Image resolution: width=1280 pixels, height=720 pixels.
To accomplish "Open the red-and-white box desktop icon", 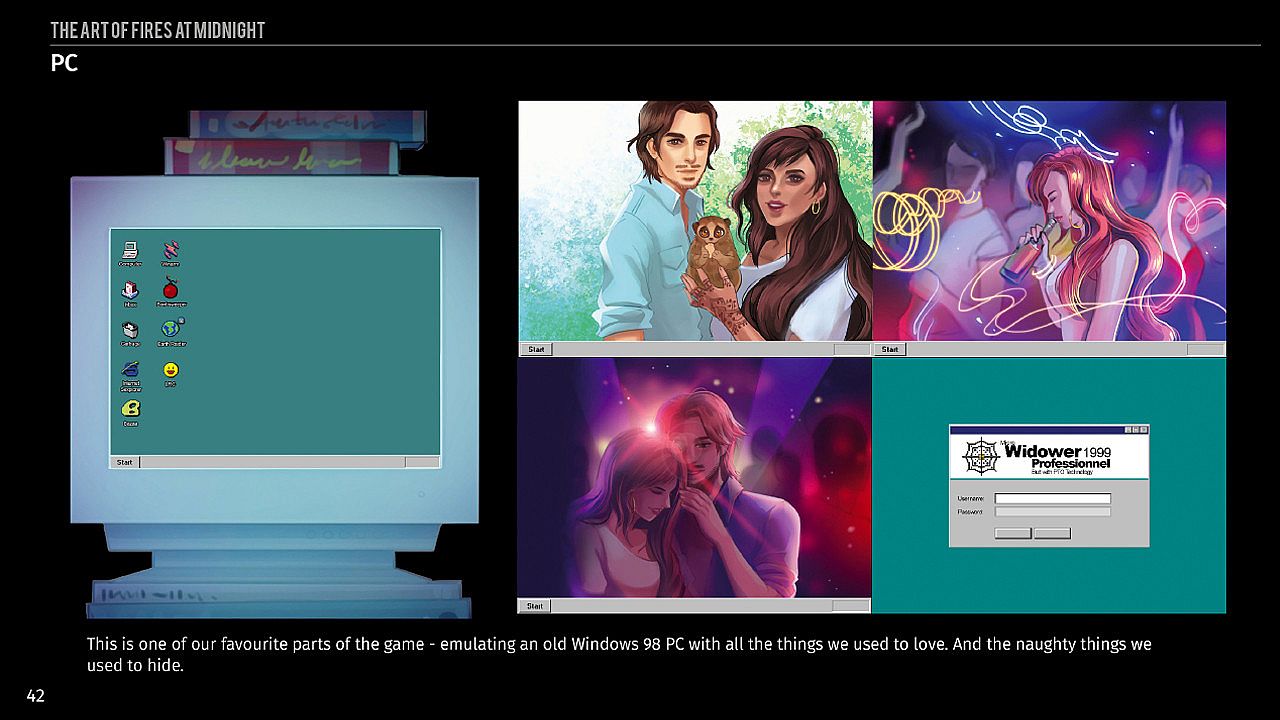I will pyautogui.click(x=130, y=292).
